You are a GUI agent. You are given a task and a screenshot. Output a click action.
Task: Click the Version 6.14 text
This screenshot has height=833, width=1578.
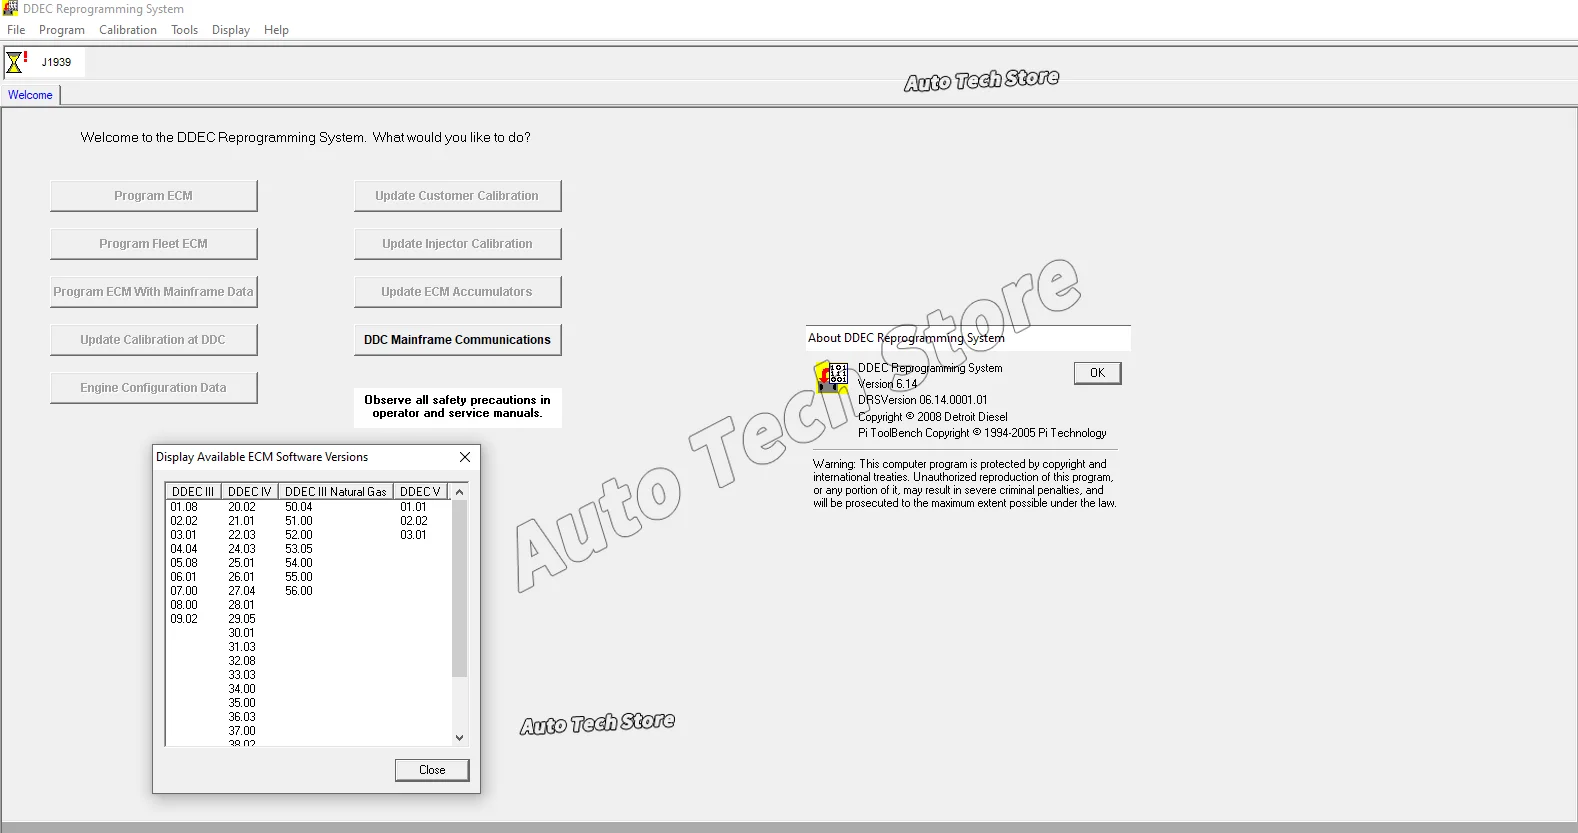point(887,384)
